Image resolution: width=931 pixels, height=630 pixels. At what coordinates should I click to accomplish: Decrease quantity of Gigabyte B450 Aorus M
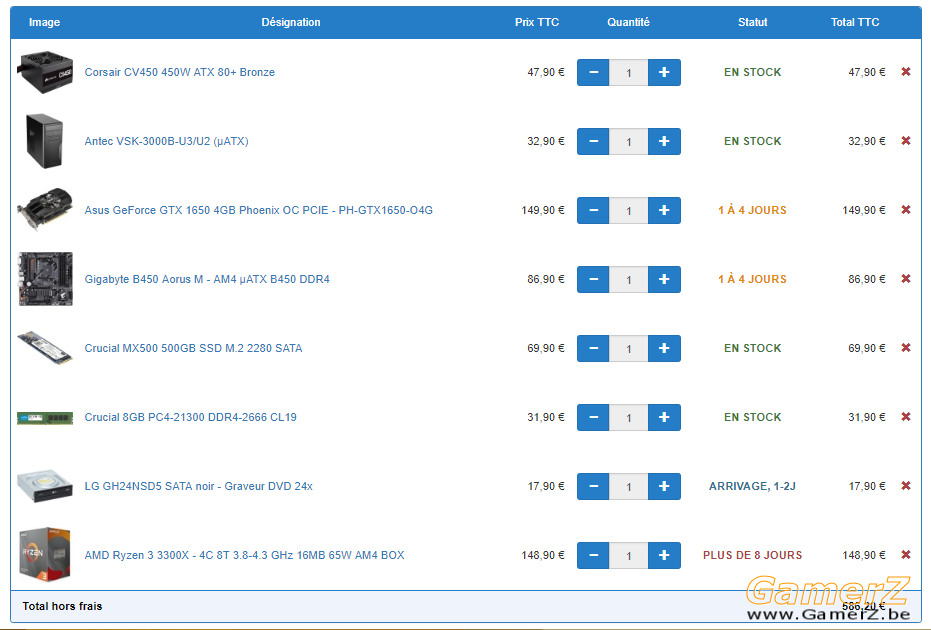(593, 279)
